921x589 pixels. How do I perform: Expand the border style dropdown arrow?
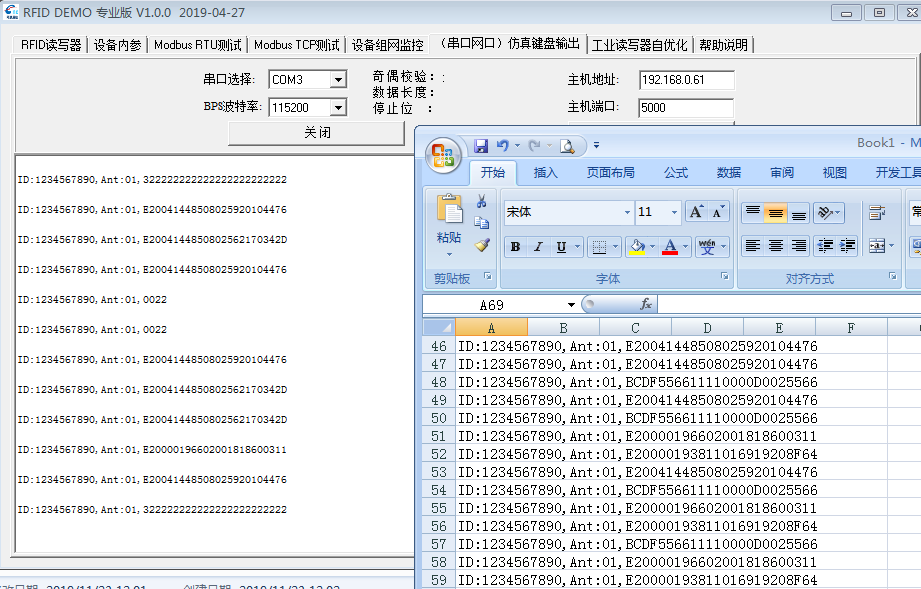click(x=616, y=247)
